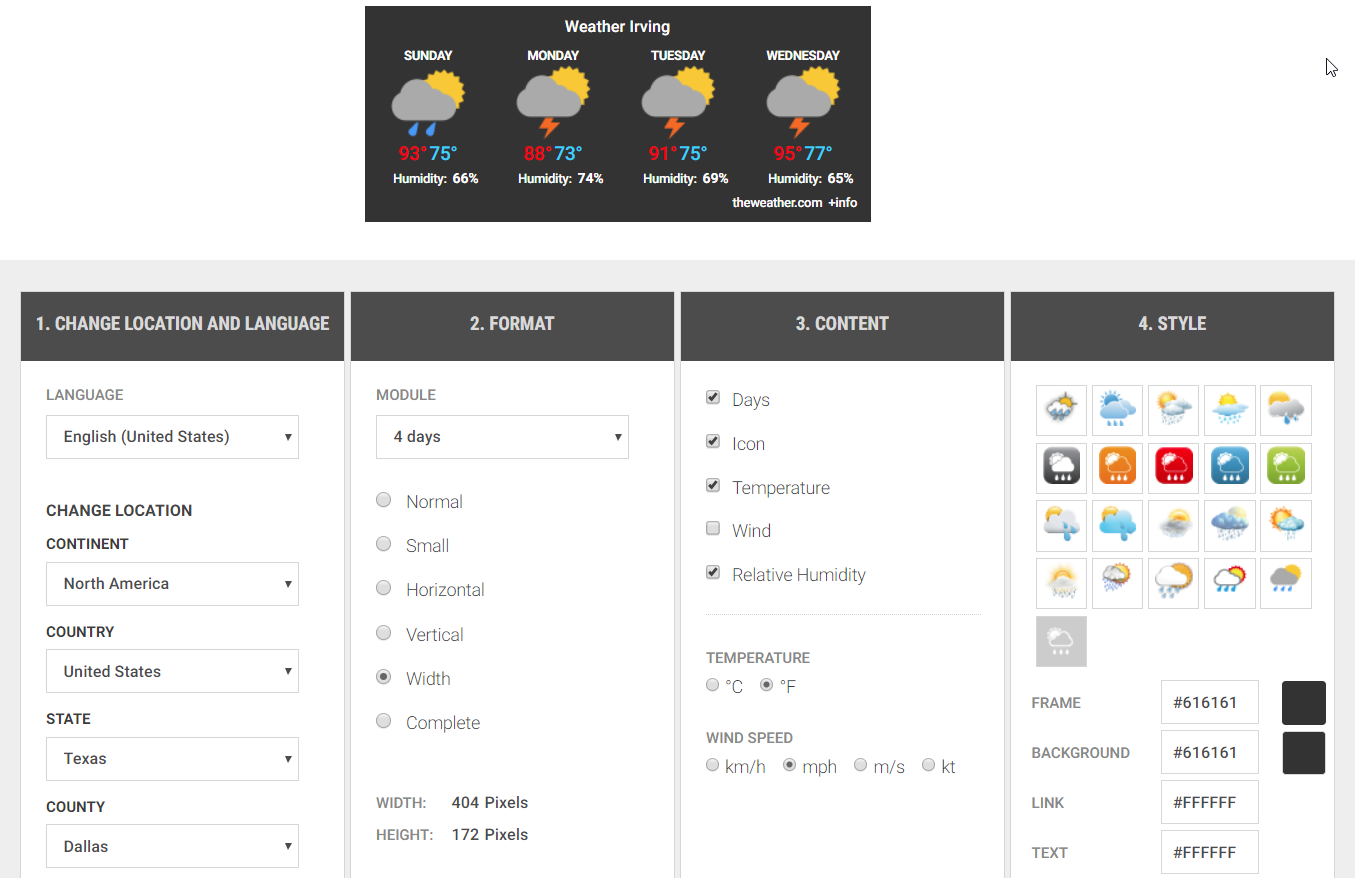Open the Continent dropdown
This screenshot has height=878, width=1355.
coord(172,584)
